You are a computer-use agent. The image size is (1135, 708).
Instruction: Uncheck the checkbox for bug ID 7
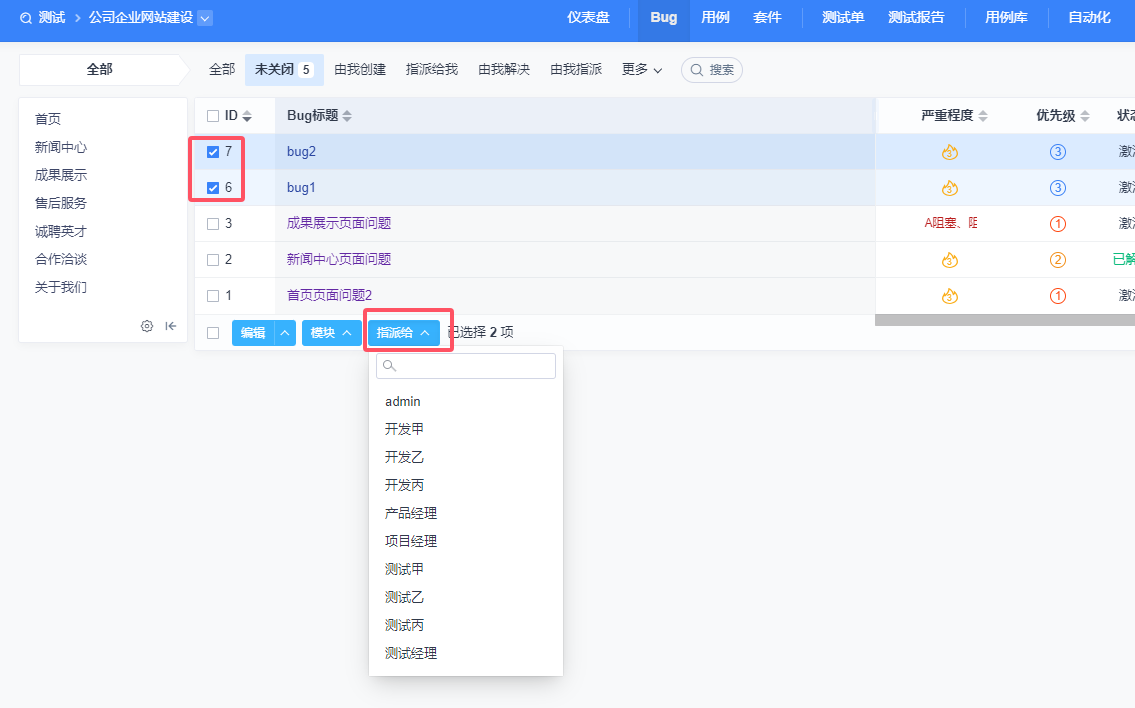click(x=213, y=152)
